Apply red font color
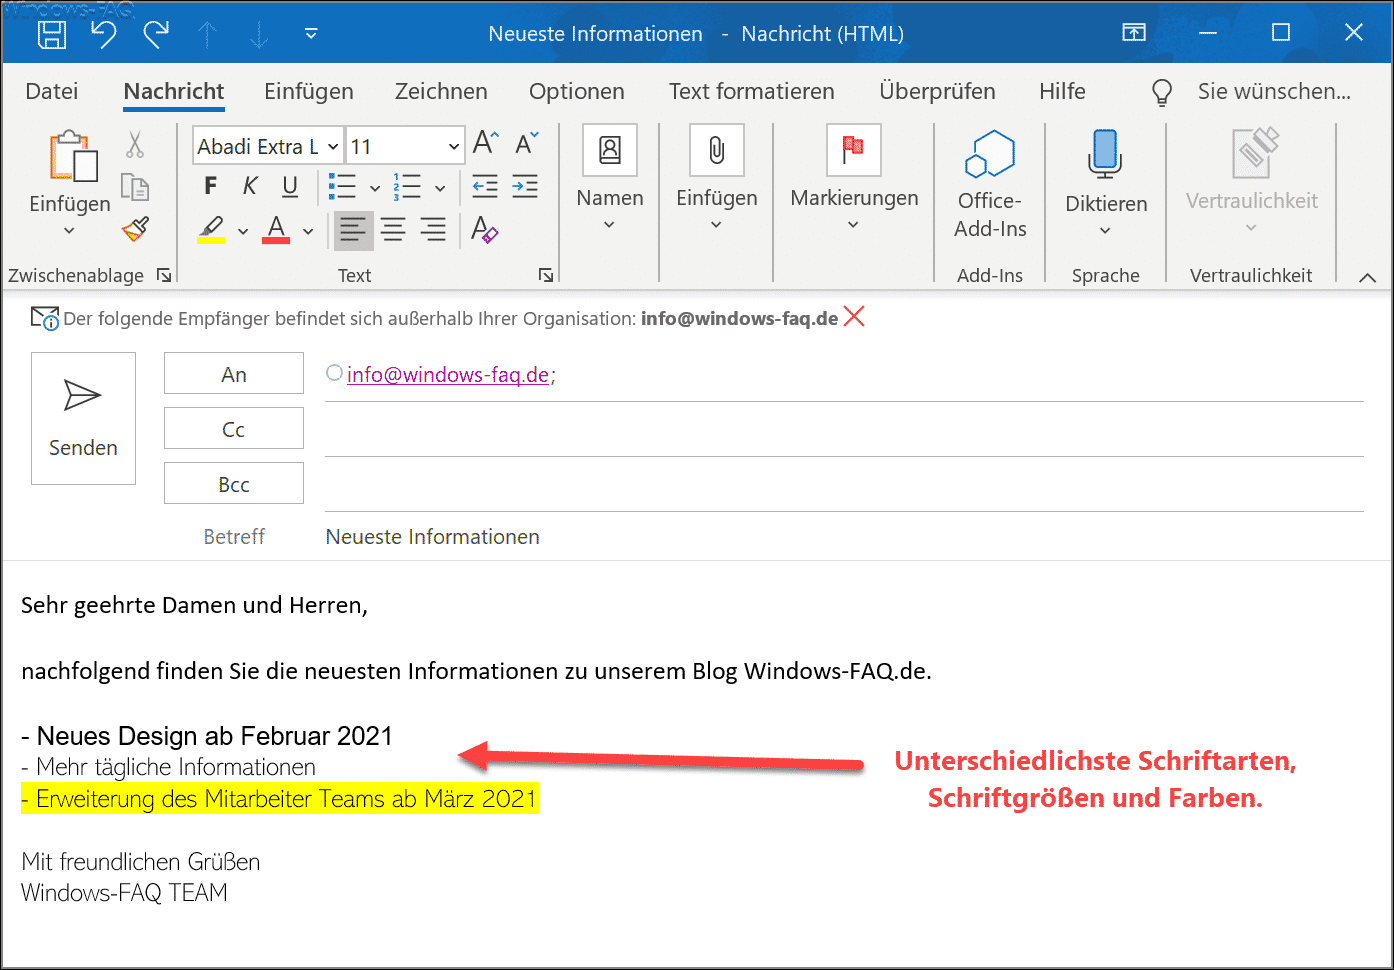The image size is (1394, 970). (276, 230)
